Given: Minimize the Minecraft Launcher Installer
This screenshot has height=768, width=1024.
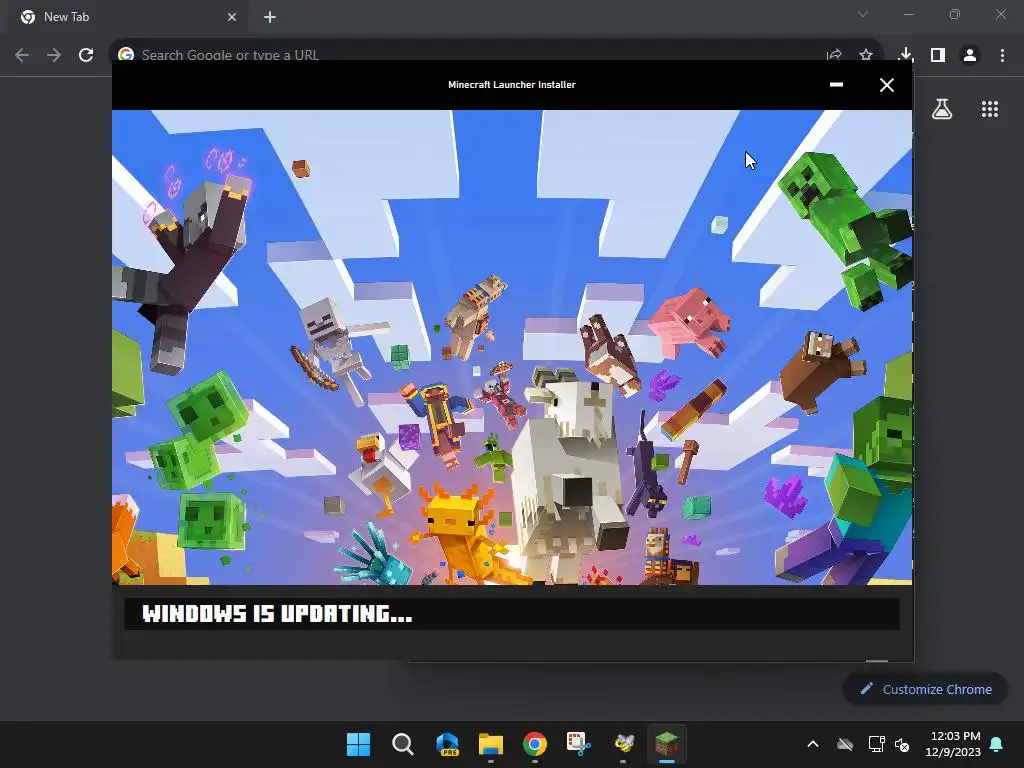Looking at the screenshot, I should point(836,84).
